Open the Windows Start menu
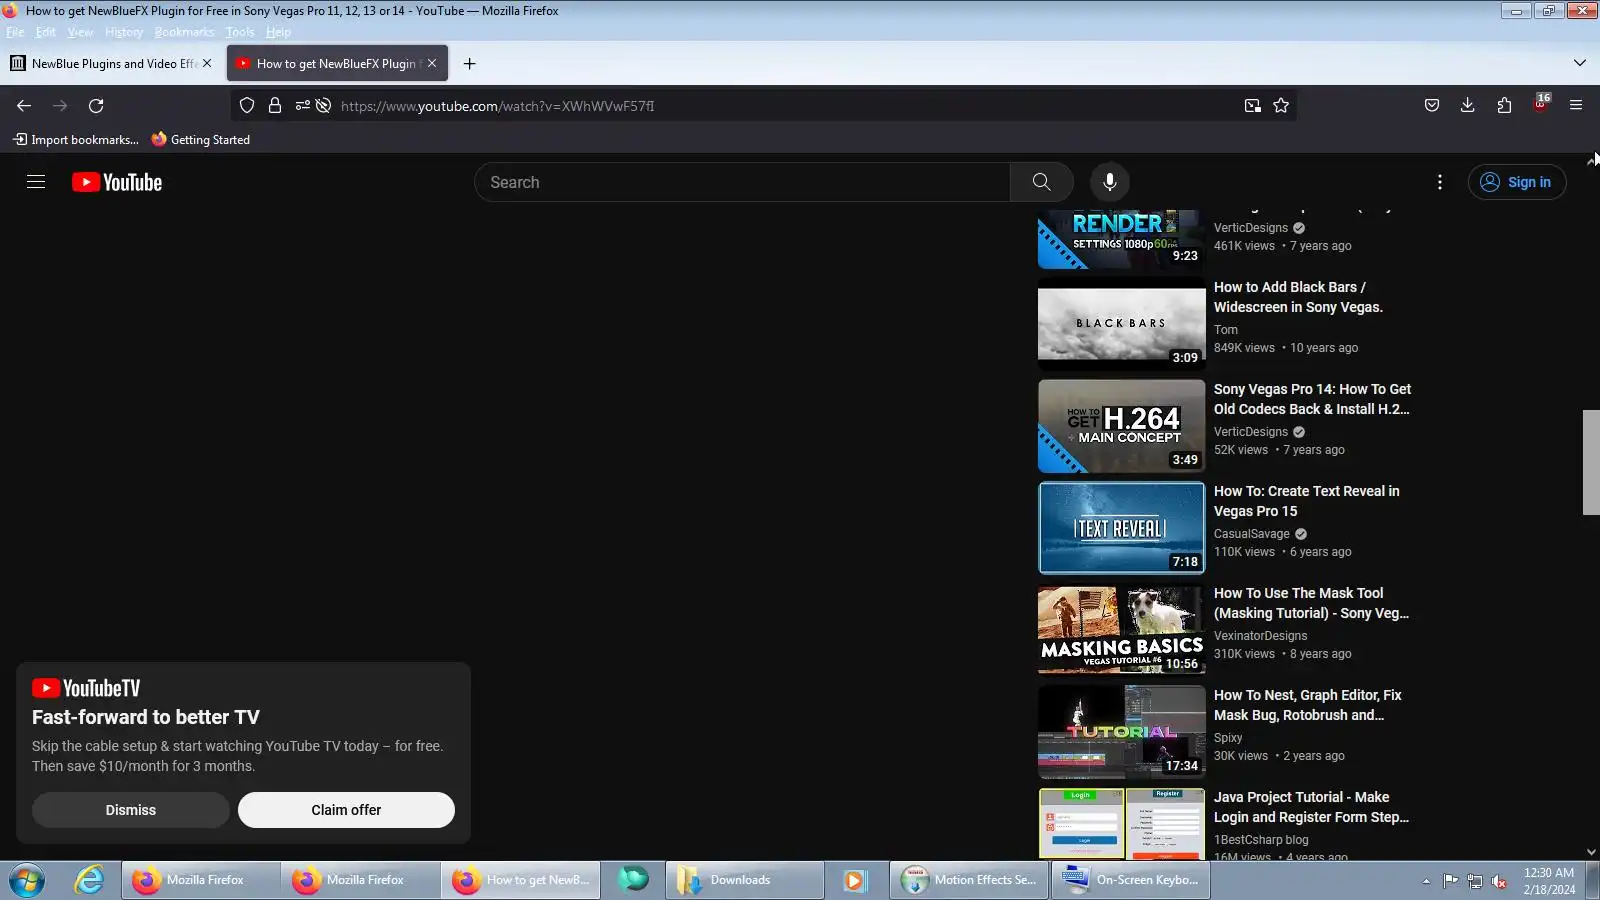 click(x=27, y=880)
